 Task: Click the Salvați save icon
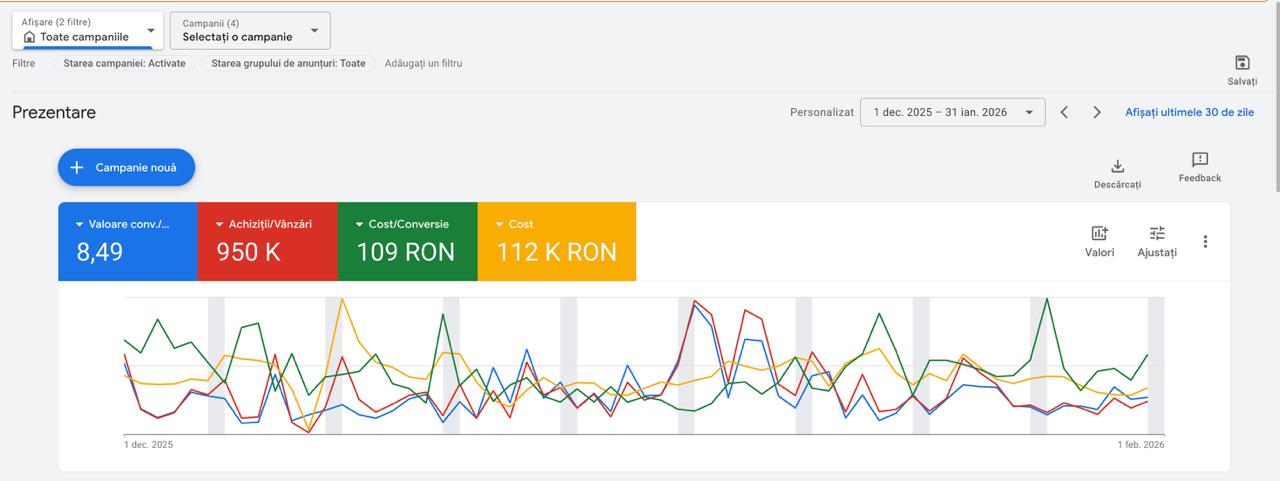1242,62
